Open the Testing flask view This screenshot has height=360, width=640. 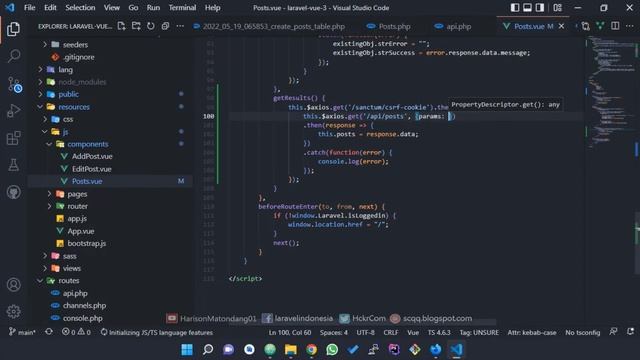[13, 165]
